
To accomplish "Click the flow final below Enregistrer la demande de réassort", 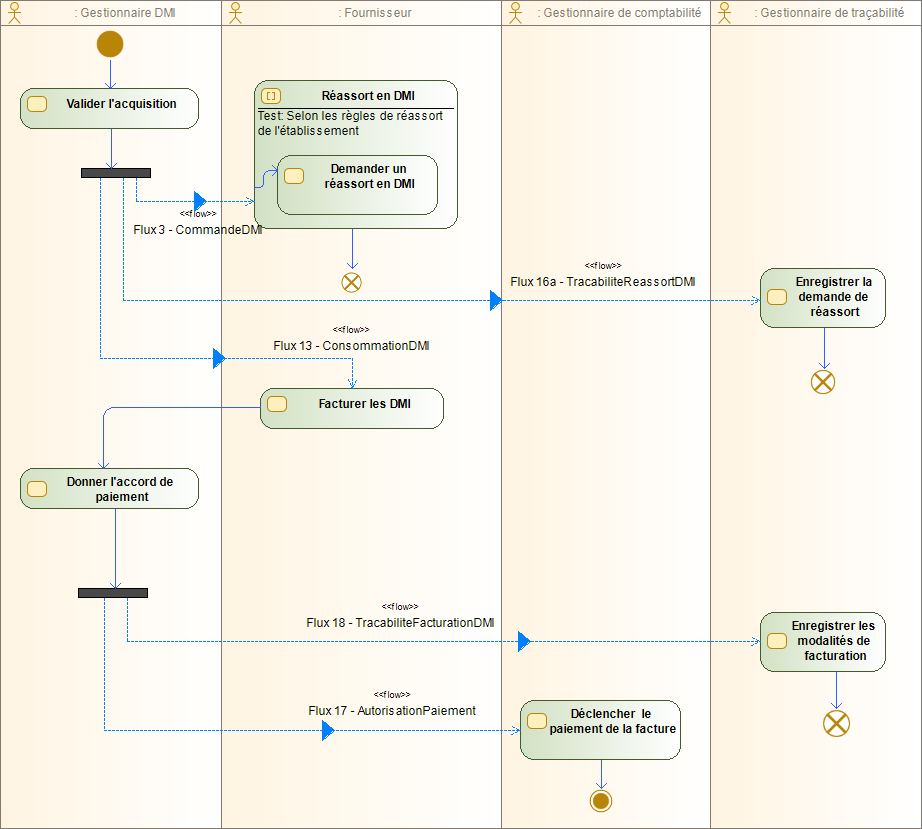I will [x=822, y=381].
